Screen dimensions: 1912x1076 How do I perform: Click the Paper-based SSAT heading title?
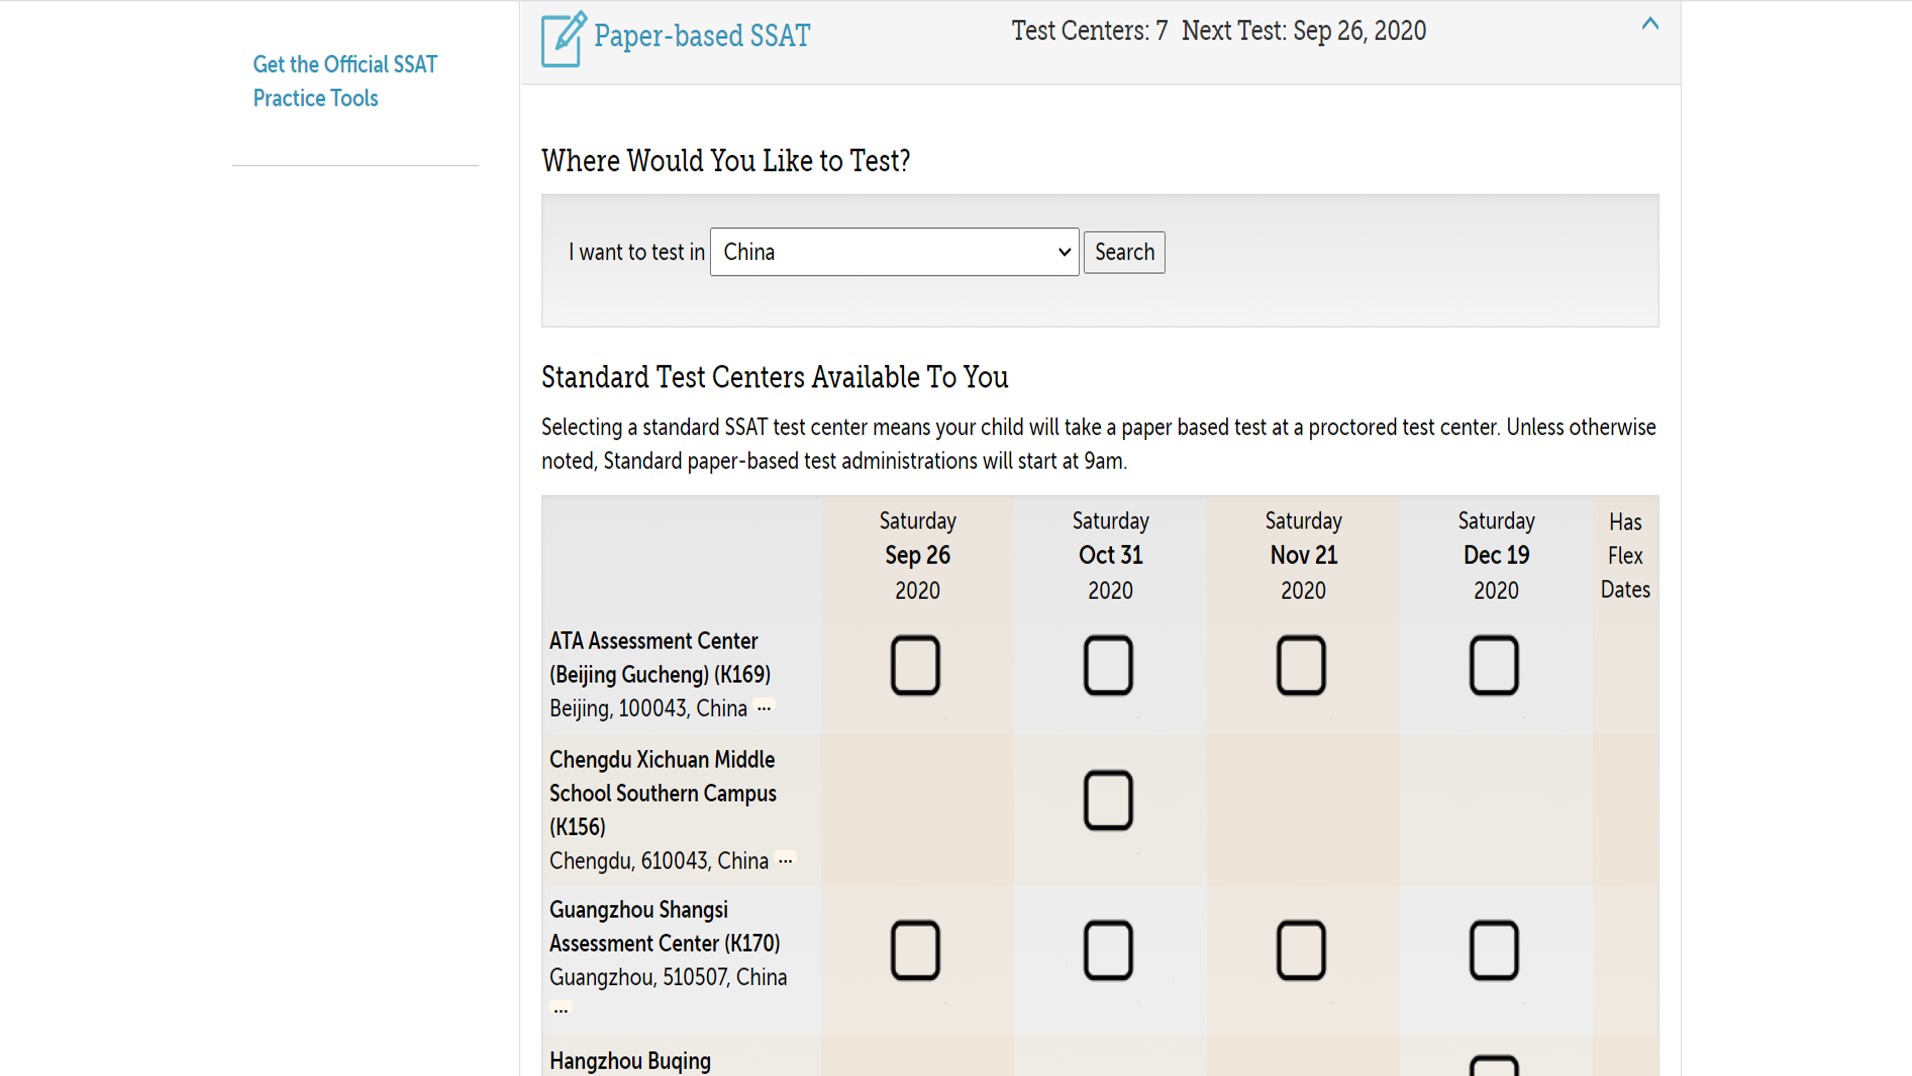click(x=701, y=36)
